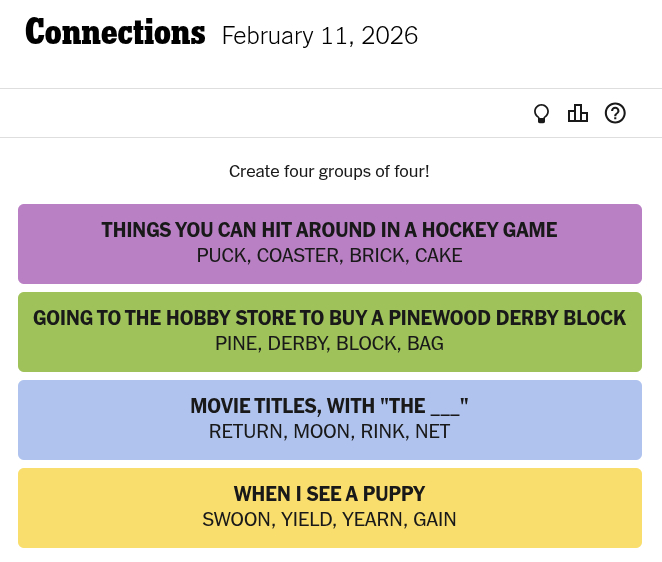Screen dimensions: 662x562
Task: Select the blue movie titles category heading
Action: click(x=329, y=406)
